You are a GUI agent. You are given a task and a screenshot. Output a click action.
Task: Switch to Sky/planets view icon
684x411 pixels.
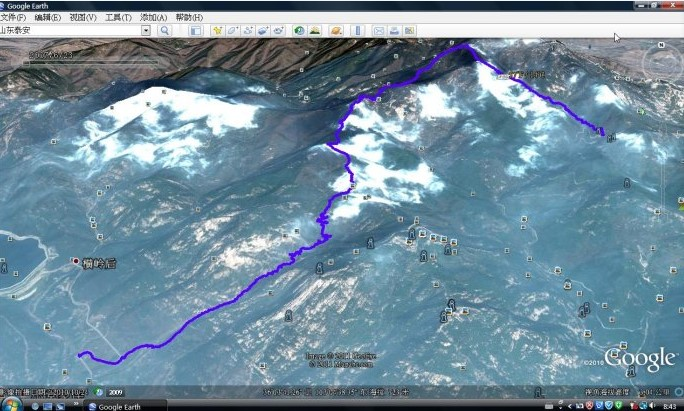click(336, 31)
